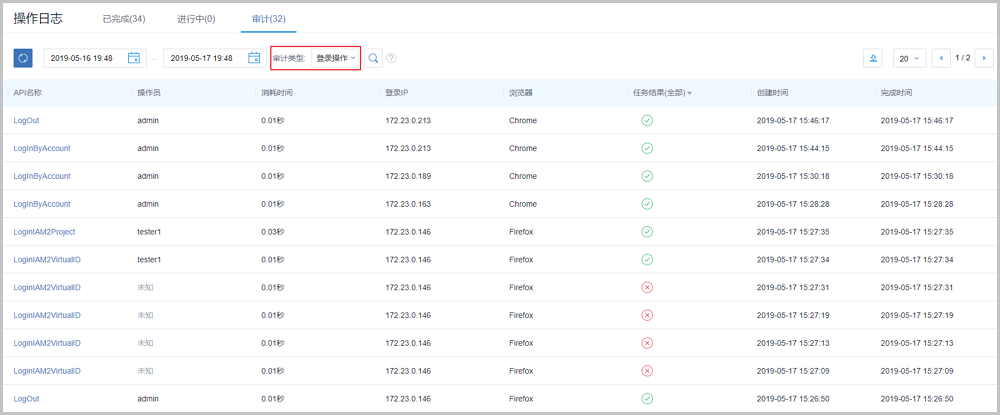Click red failed icon for 15:27:31 row

coord(647,287)
